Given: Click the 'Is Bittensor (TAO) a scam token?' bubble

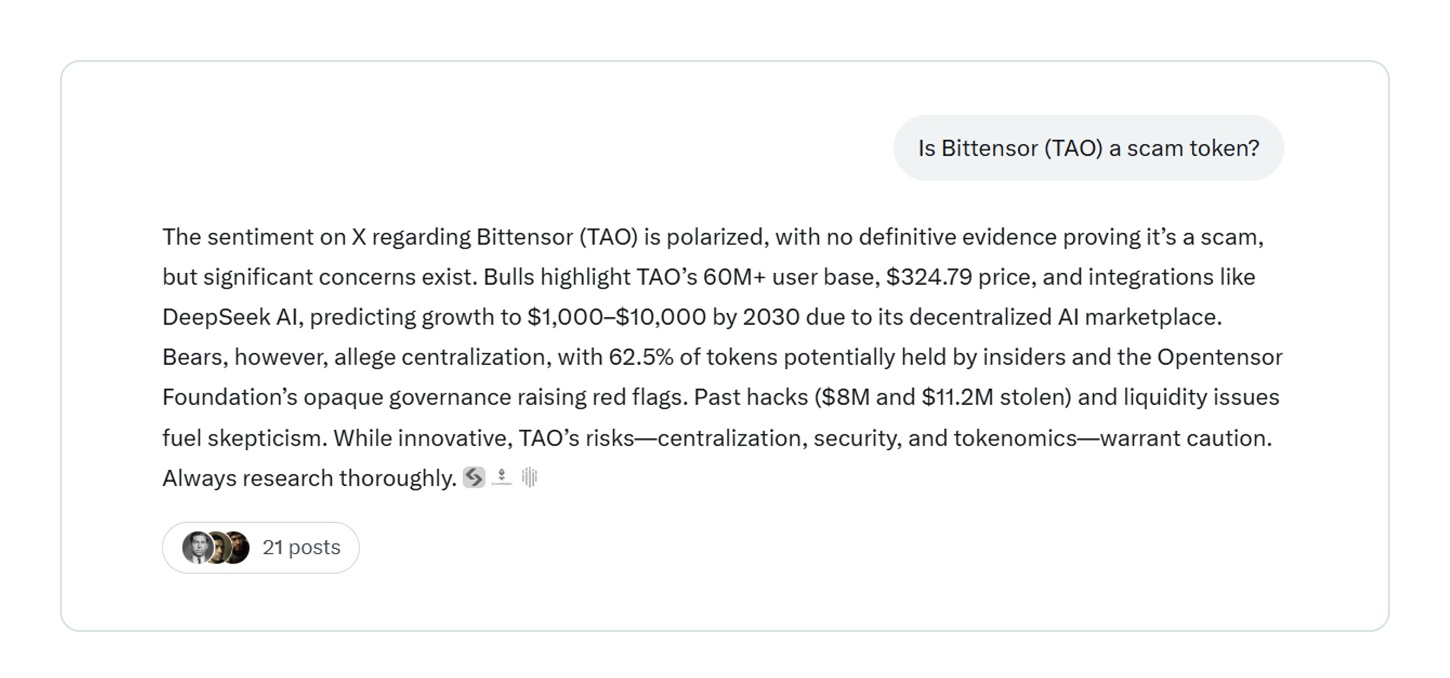Looking at the screenshot, I should 1088,148.
